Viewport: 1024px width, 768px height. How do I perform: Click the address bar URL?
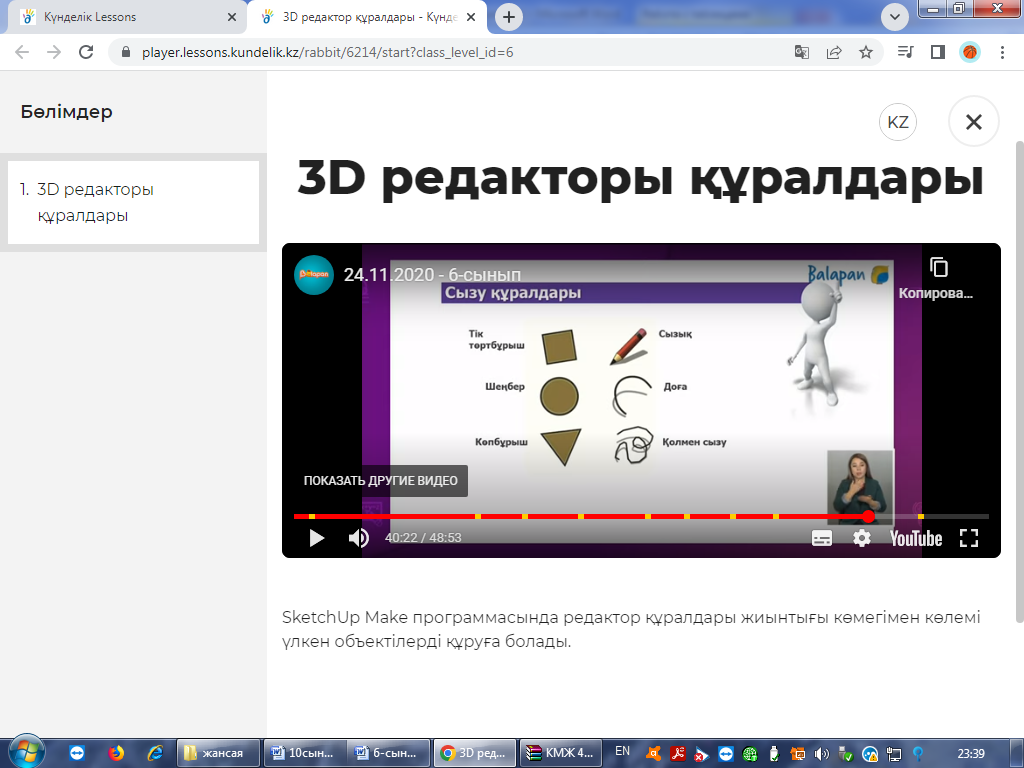coord(327,52)
